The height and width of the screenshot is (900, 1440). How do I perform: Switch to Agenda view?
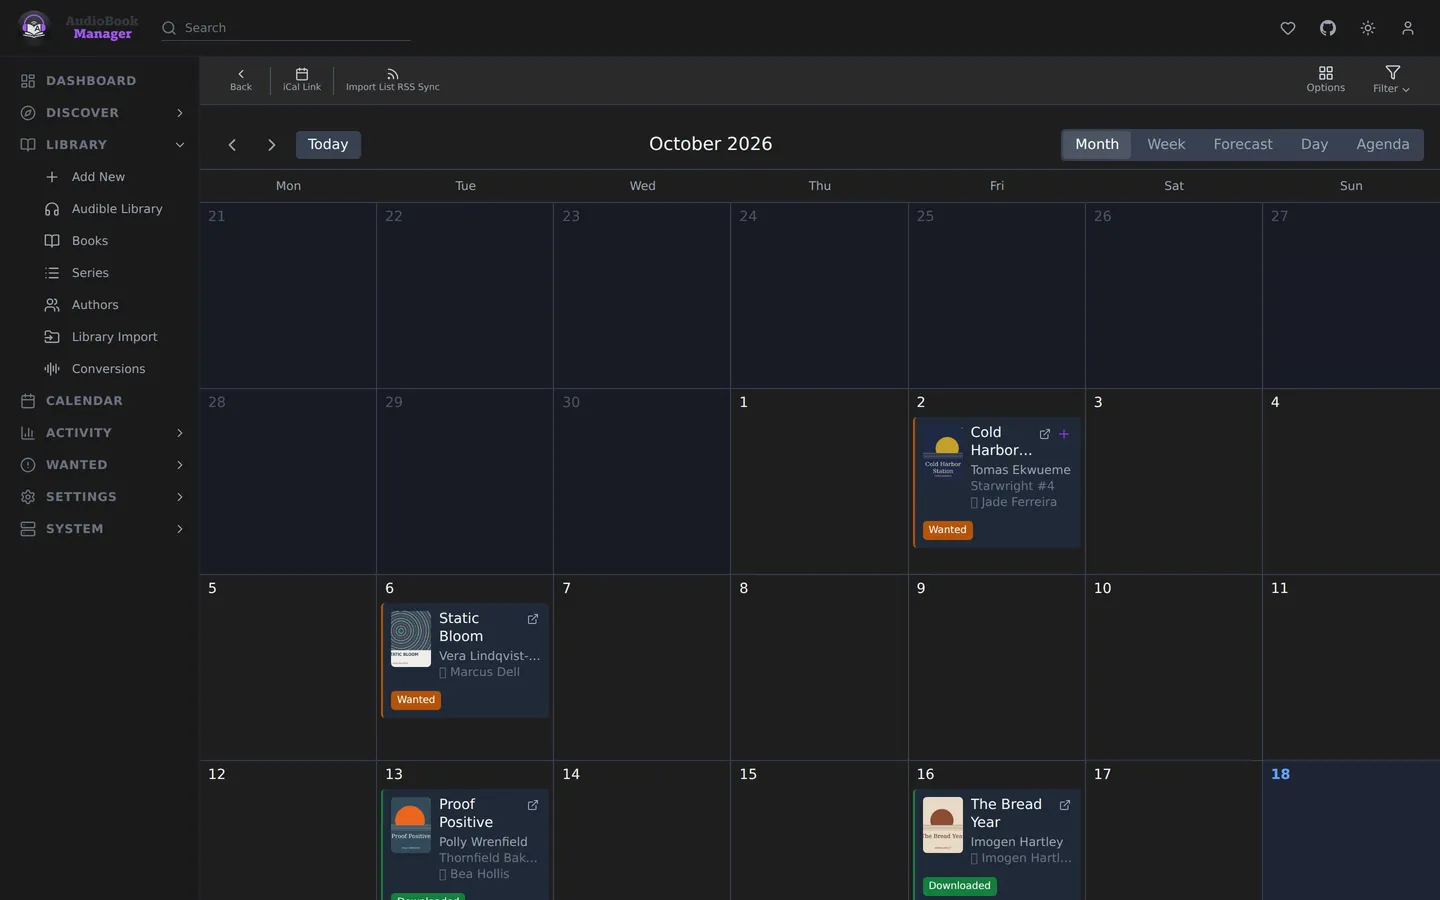pyautogui.click(x=1383, y=145)
